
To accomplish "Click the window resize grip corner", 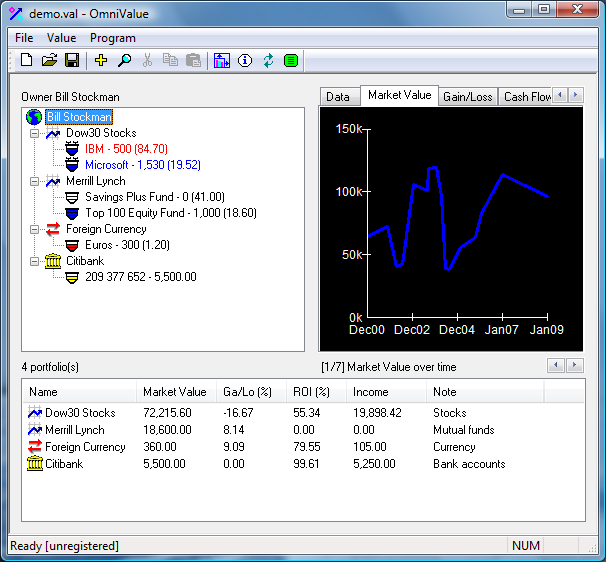I will [x=592, y=548].
